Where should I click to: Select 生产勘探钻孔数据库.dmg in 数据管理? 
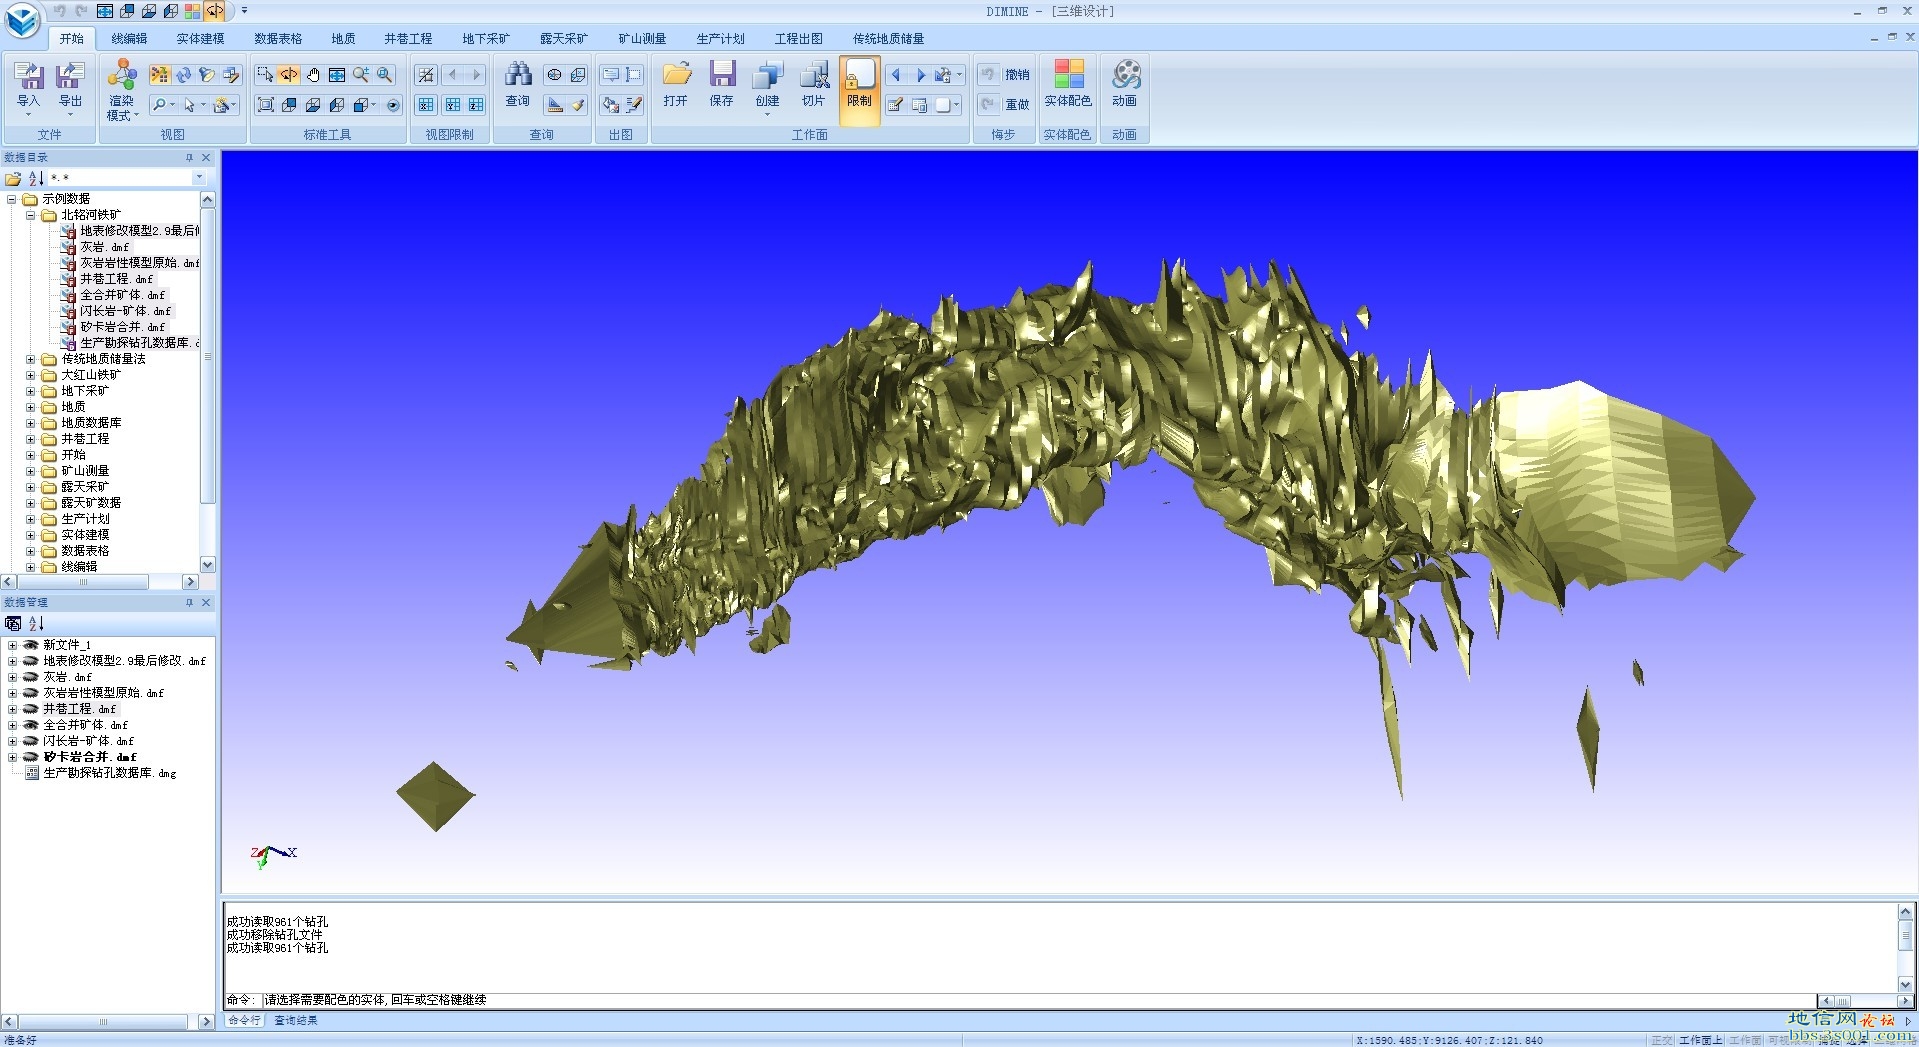tap(109, 773)
